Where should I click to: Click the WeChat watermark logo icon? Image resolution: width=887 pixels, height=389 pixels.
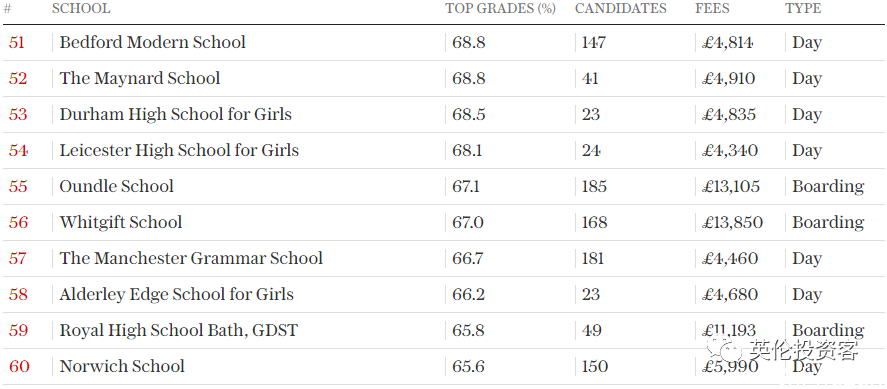(x=726, y=349)
